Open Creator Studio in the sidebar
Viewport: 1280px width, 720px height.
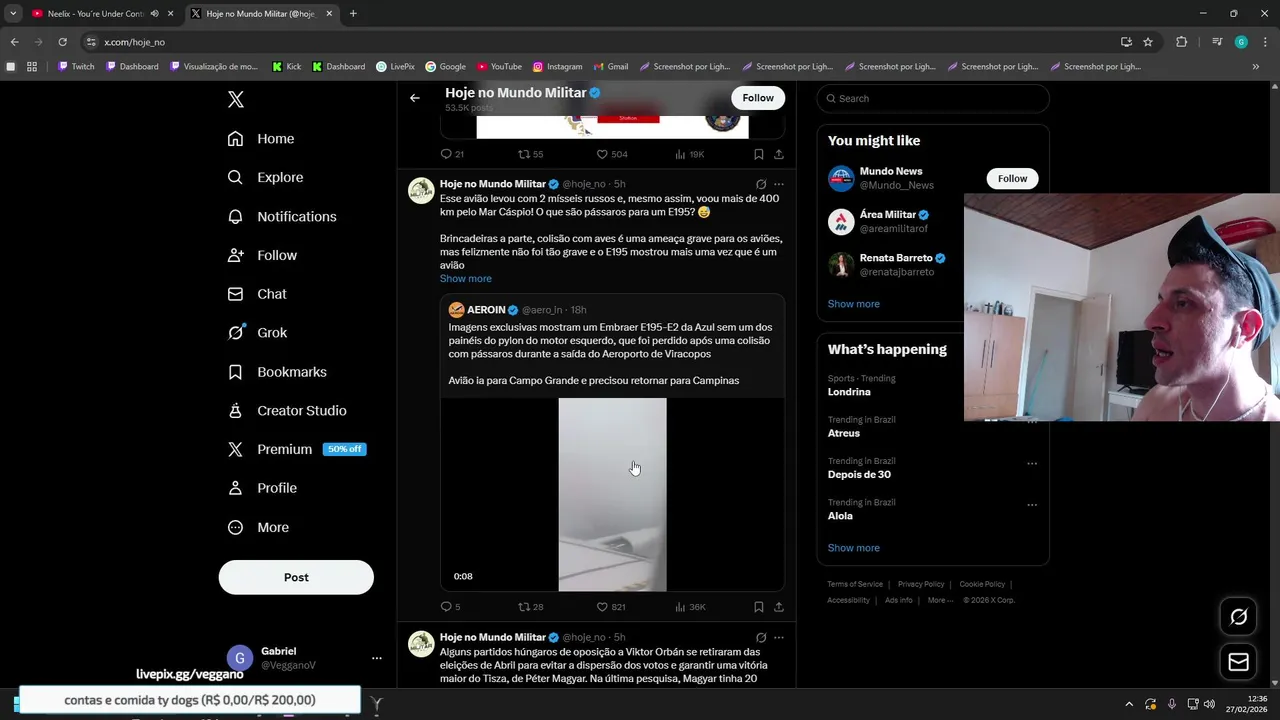coord(287,411)
